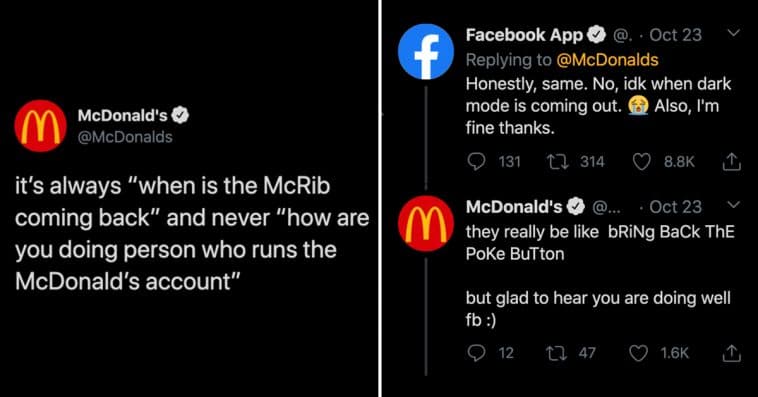
Task: Open Oct 23 timestamp on Facebook tweet
Action: point(675,35)
